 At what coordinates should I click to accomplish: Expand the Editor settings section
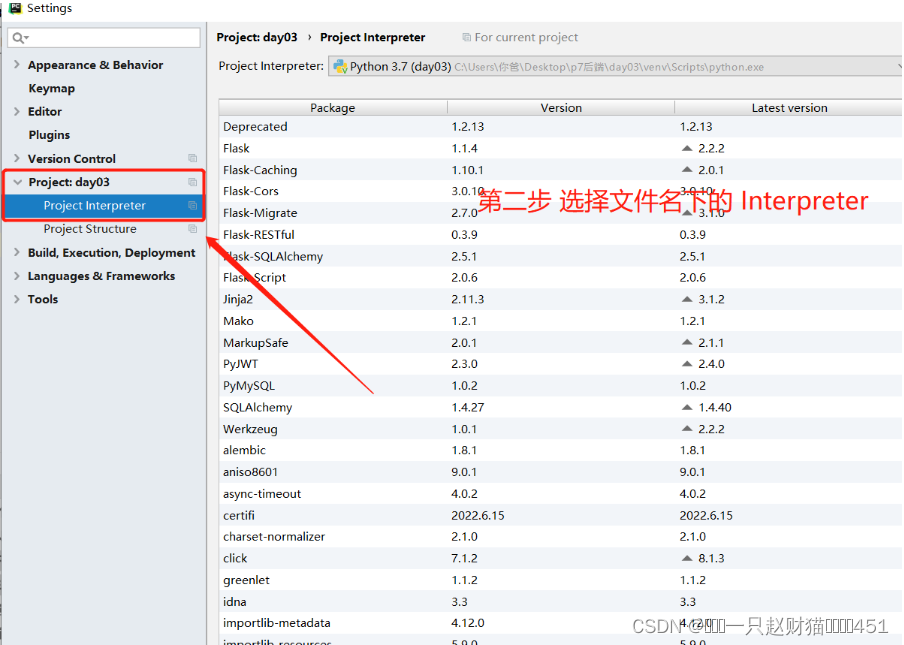17,111
